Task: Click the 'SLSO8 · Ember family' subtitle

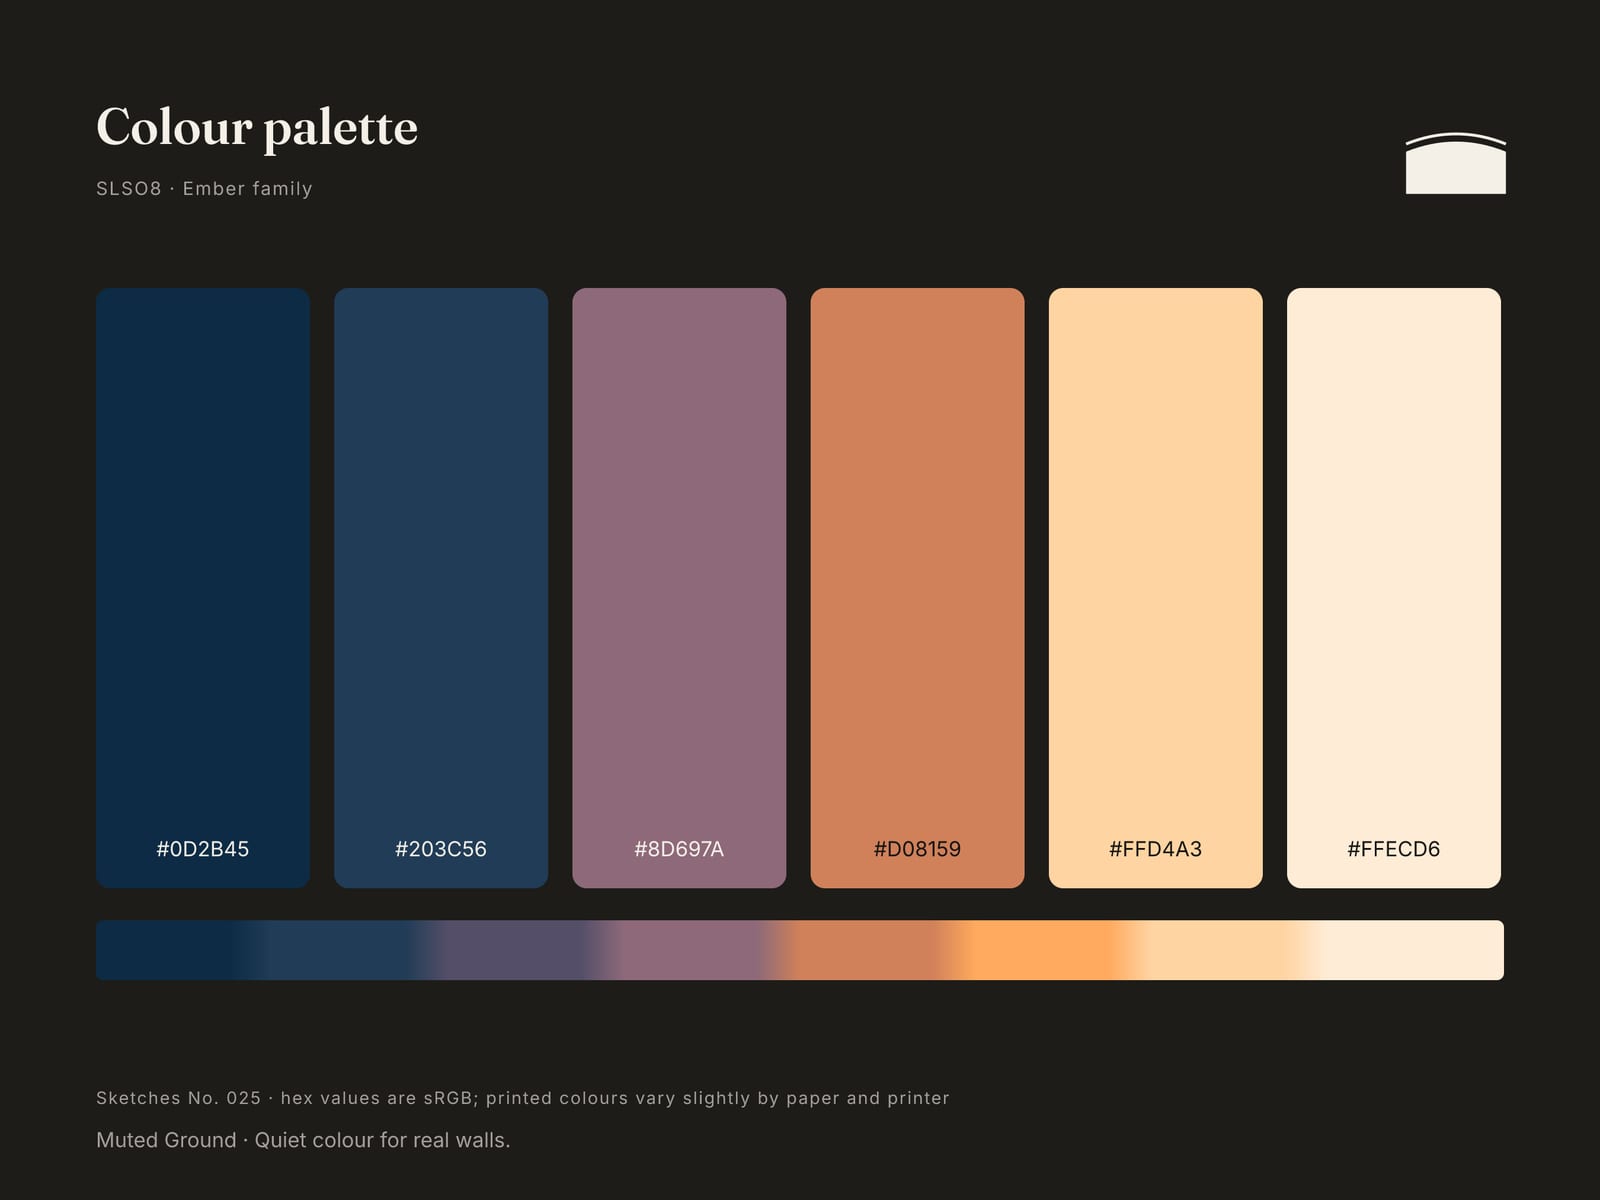Action: (204, 188)
